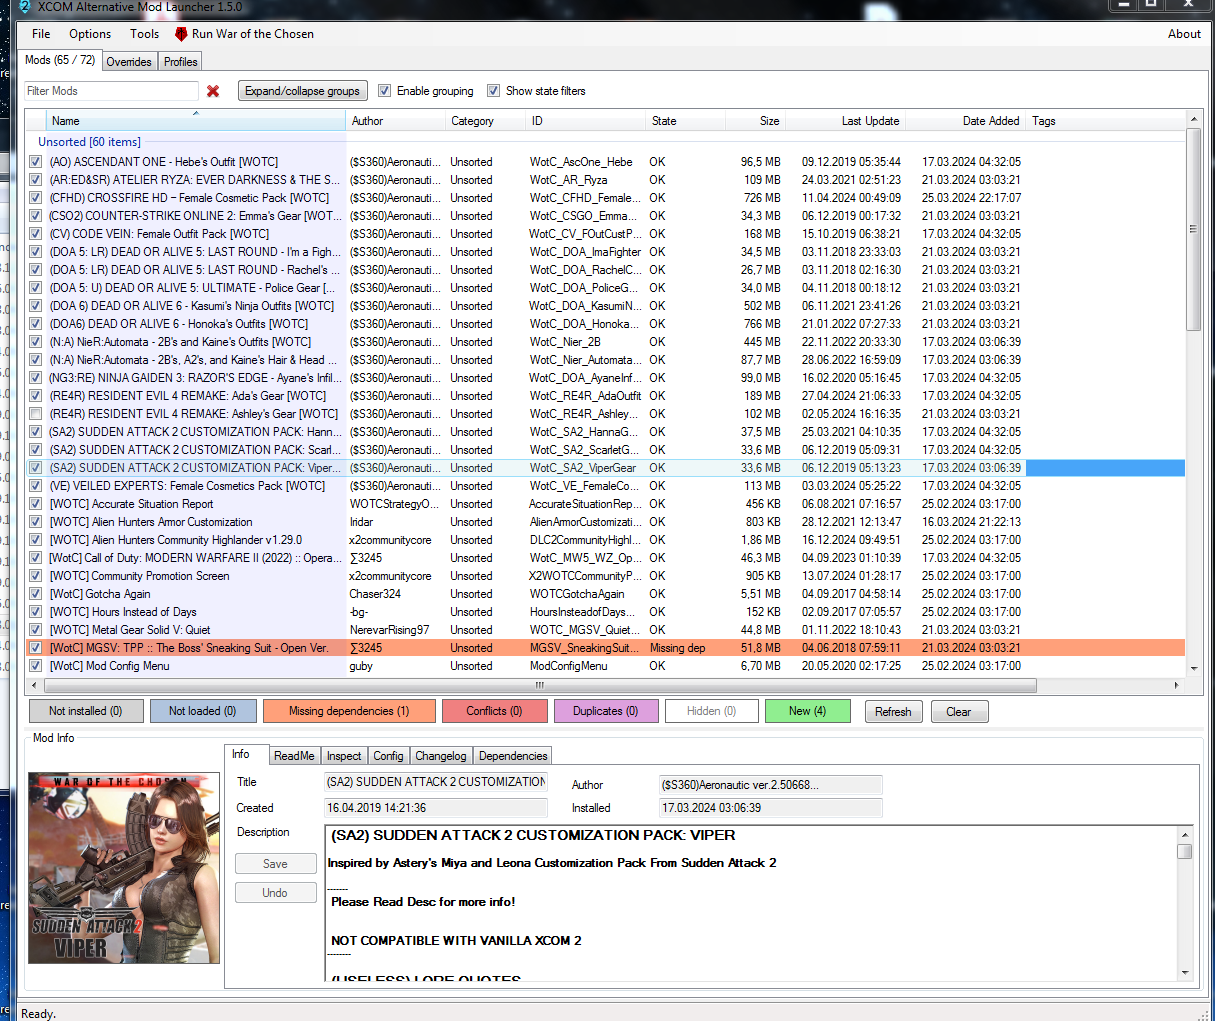Screen dimensions: 1215x1021
Task: Open the ReadMe tab in Mod Info
Action: (x=294, y=756)
